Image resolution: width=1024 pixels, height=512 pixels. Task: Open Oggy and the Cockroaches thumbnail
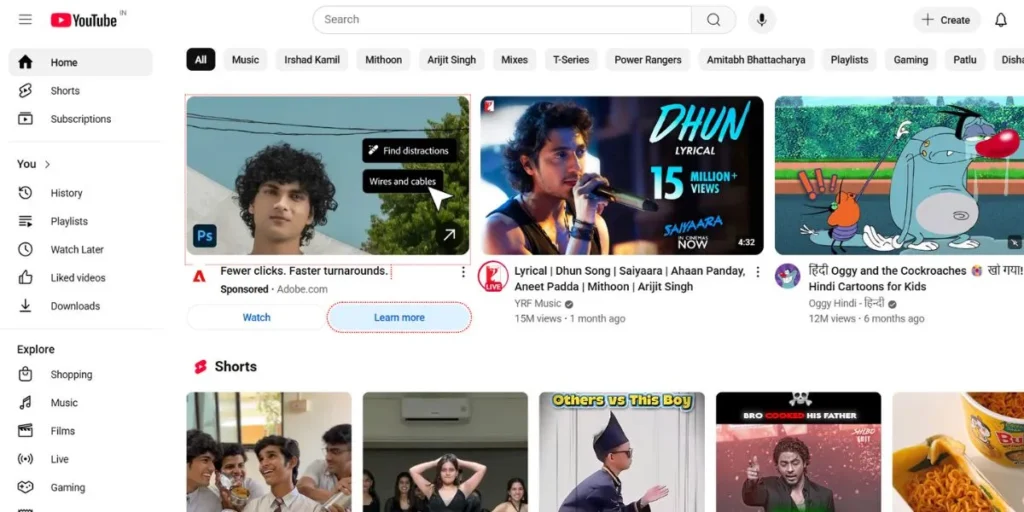pos(899,175)
